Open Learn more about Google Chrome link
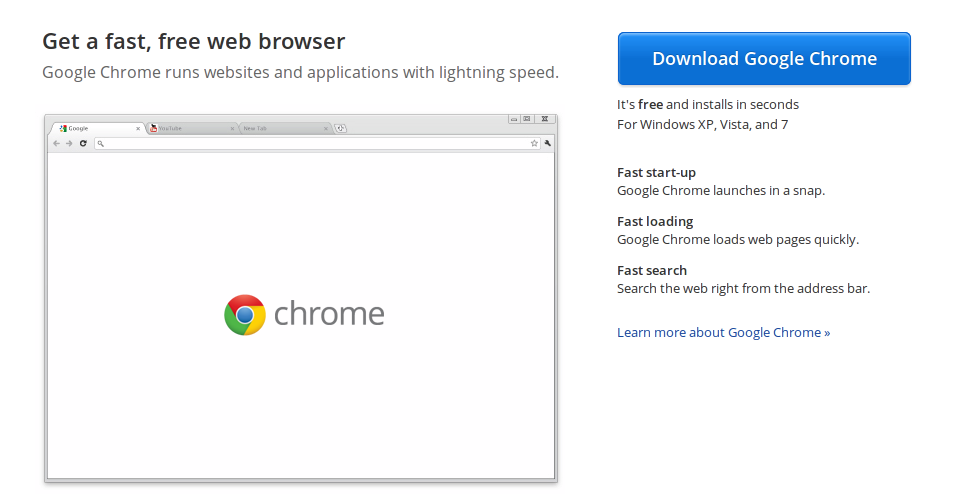Image resolution: width=958 pixels, height=503 pixels. click(723, 332)
